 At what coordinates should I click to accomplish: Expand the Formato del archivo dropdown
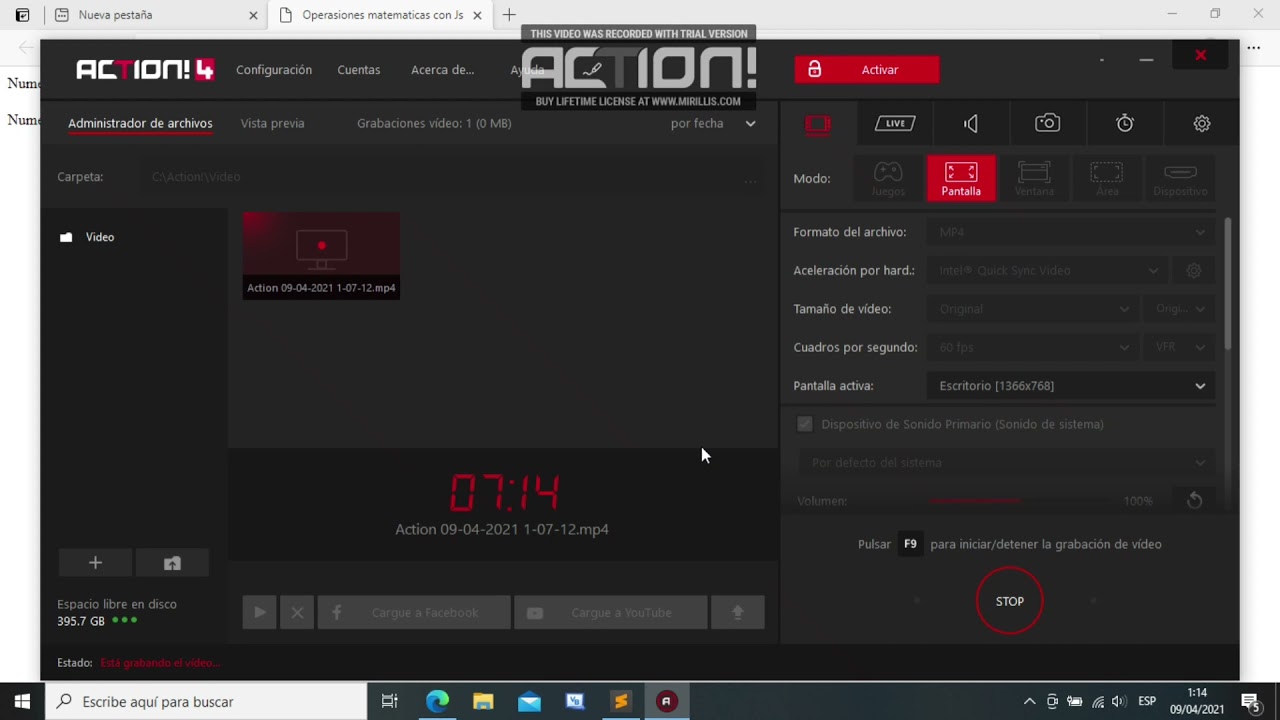1070,232
